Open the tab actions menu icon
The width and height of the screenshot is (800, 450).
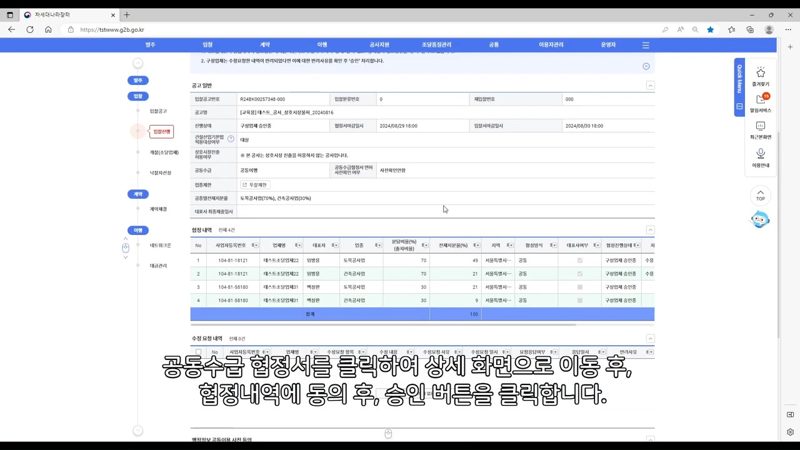tap(10, 15)
